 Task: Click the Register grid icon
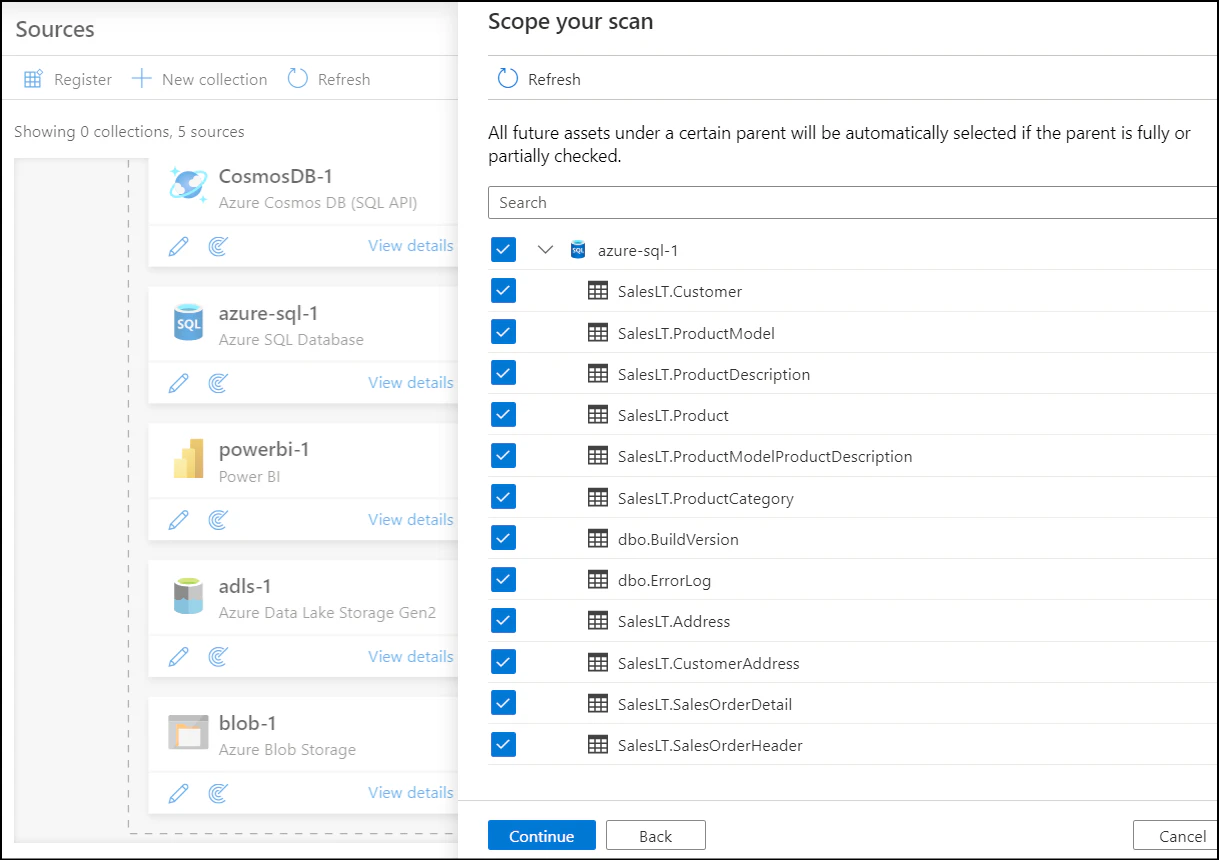(33, 79)
